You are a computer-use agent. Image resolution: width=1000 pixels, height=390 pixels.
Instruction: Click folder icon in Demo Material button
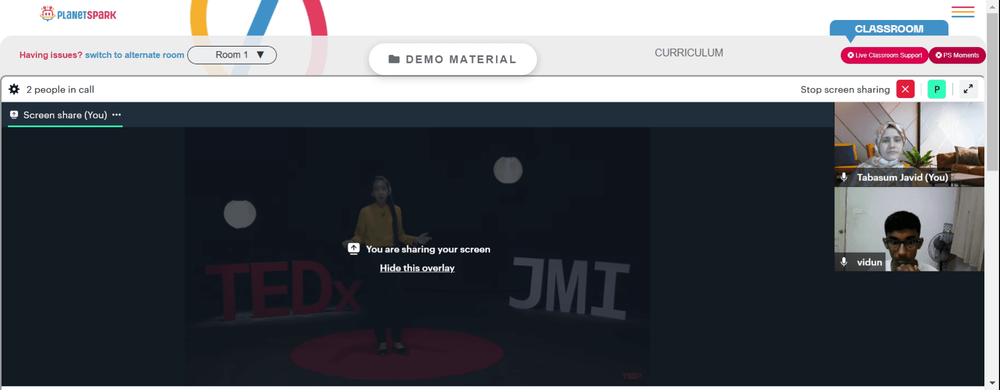(x=394, y=59)
